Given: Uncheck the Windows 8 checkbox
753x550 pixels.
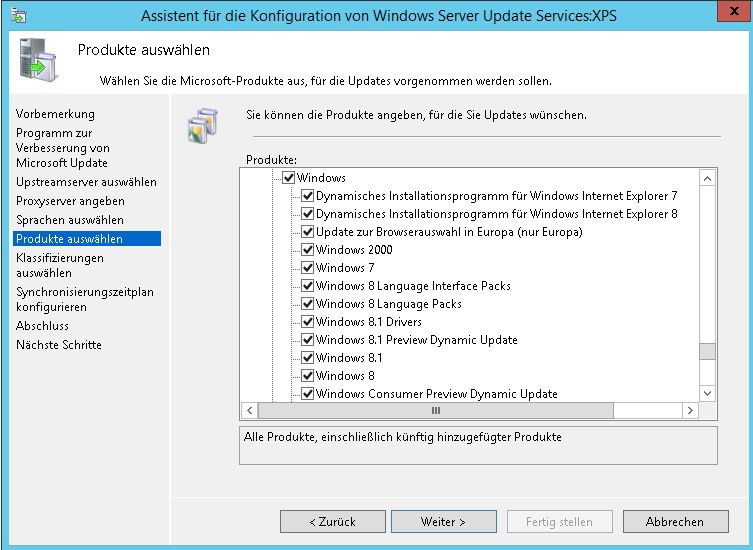Looking at the screenshot, I should click(x=307, y=376).
